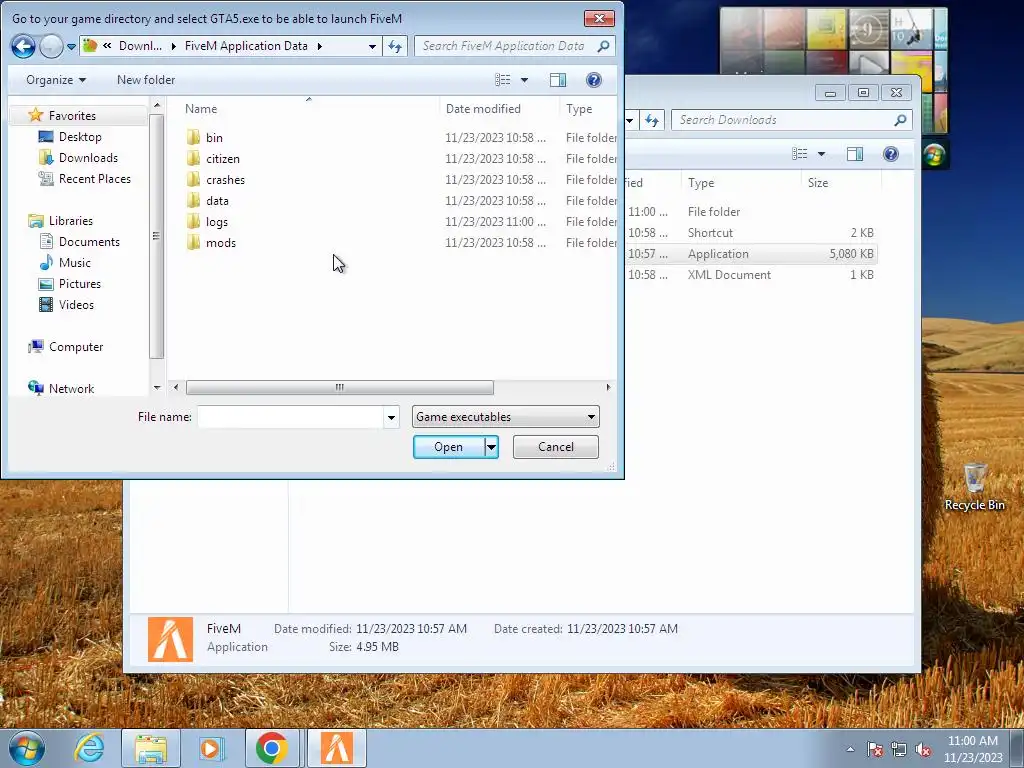Open the Recycle Bin on desktop
Screen dimensions: 1024x768
974,487
